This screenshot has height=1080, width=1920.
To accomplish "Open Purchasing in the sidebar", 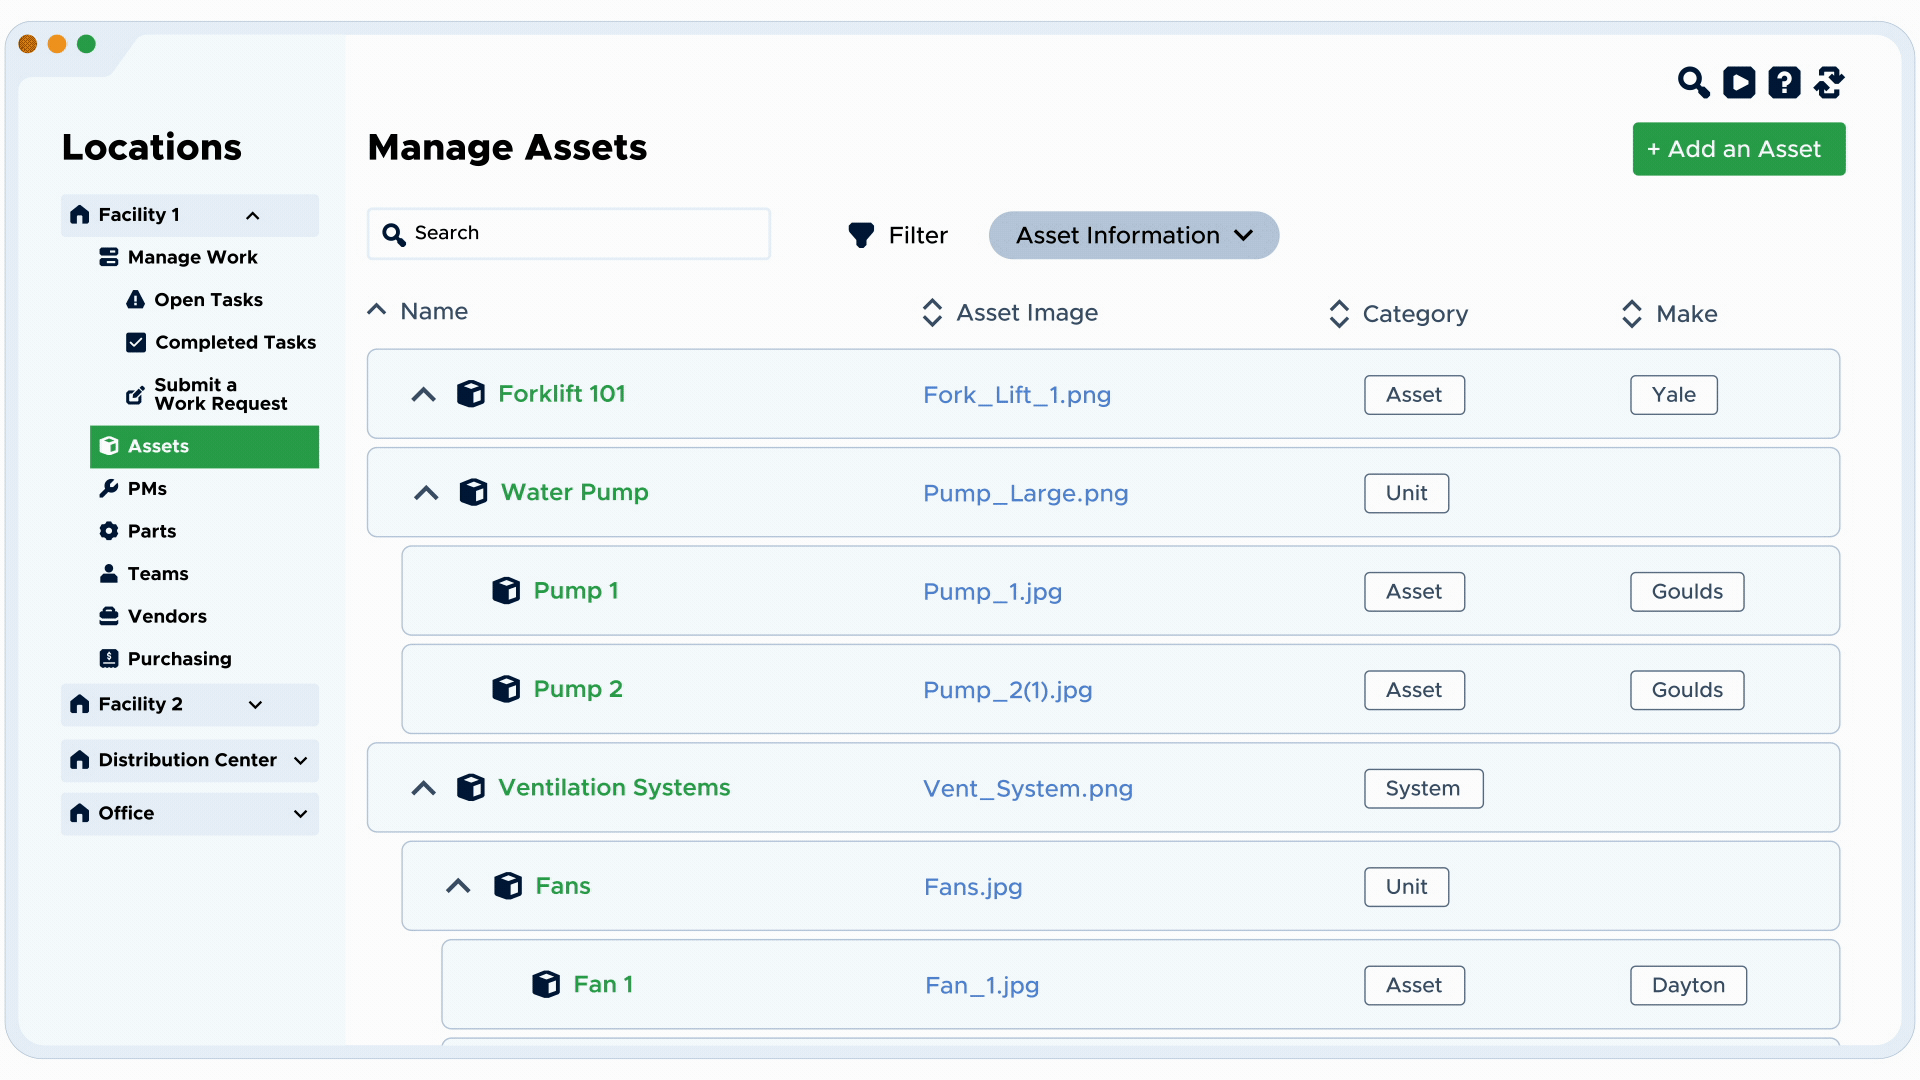I will pyautogui.click(x=179, y=659).
